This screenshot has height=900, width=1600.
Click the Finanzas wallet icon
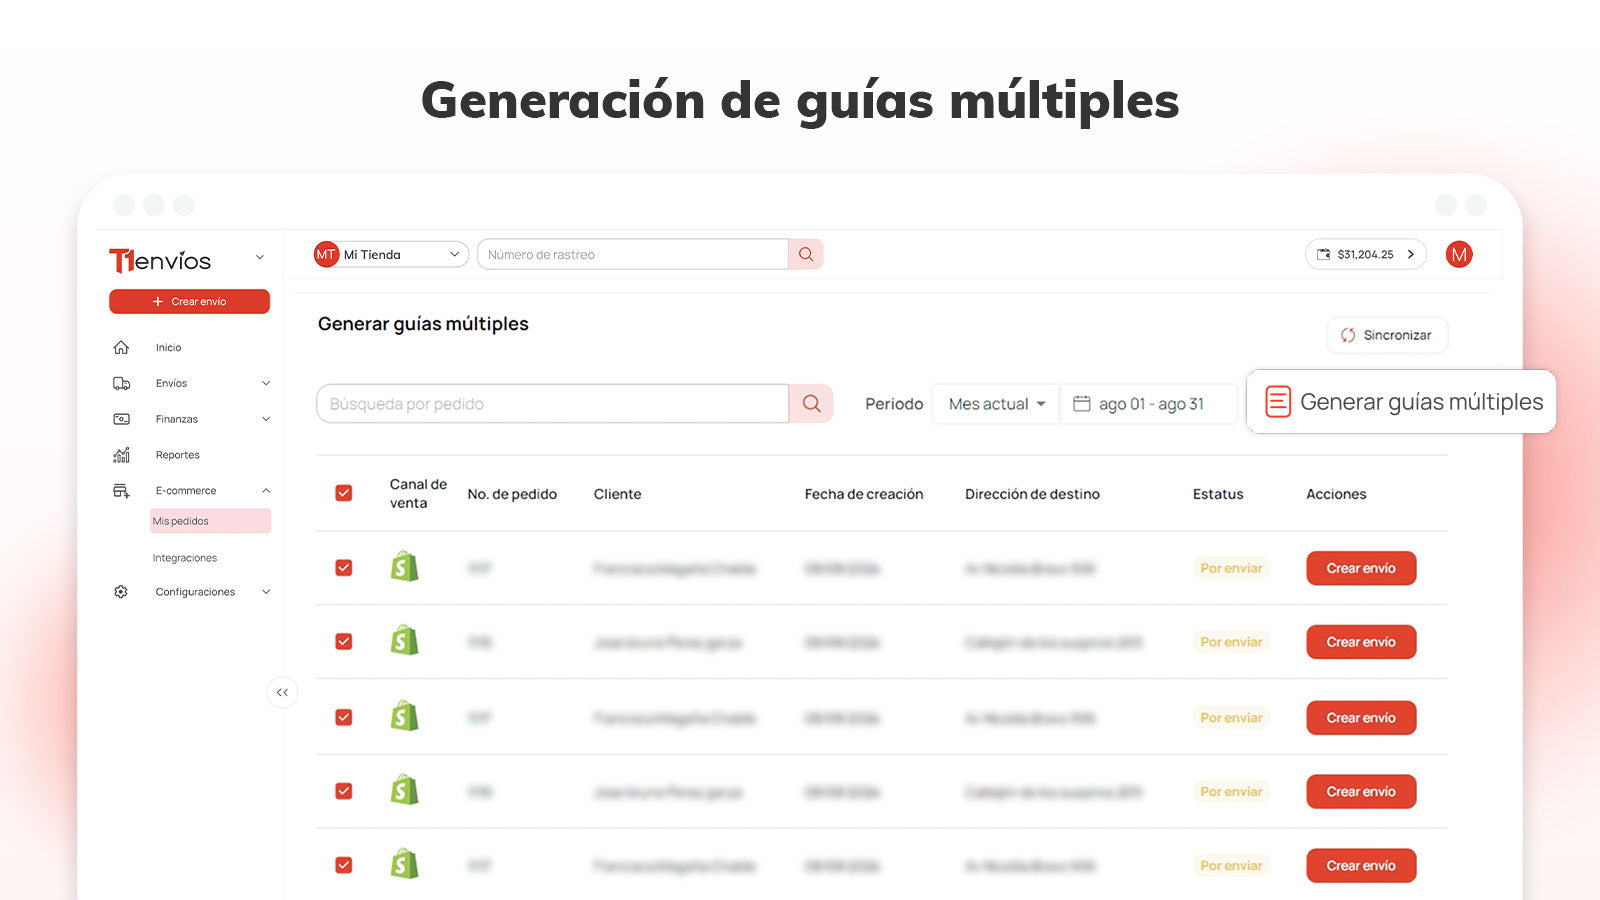pos(121,419)
